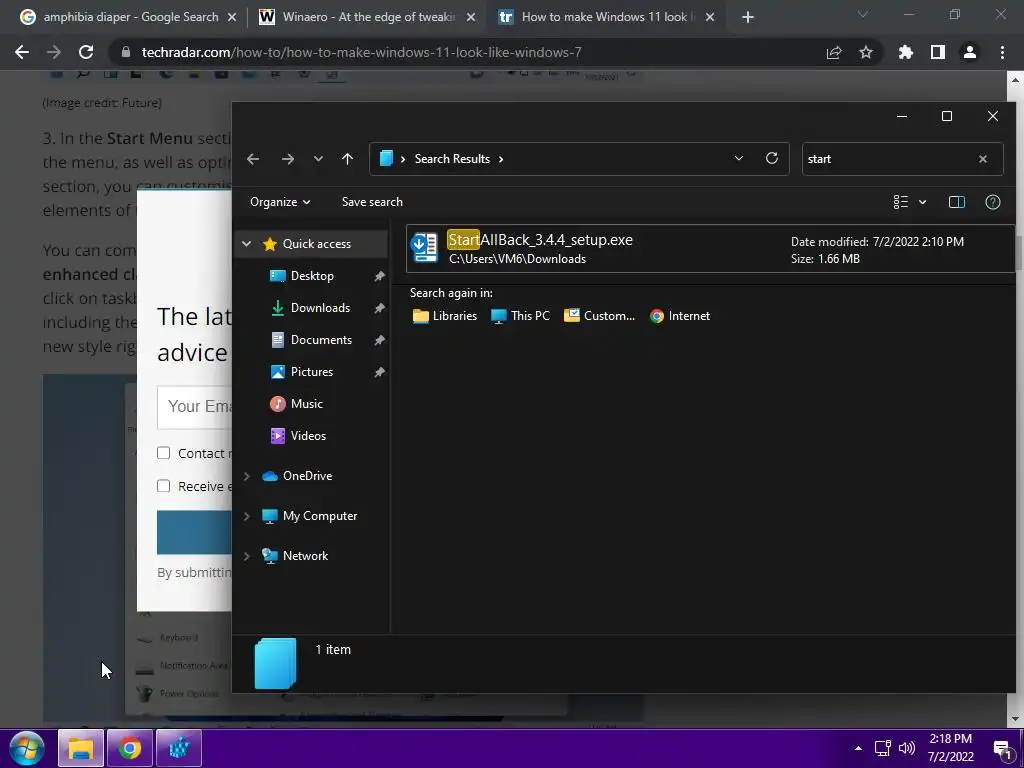Open the Windows Start button
The height and width of the screenshot is (768, 1024).
click(27, 748)
